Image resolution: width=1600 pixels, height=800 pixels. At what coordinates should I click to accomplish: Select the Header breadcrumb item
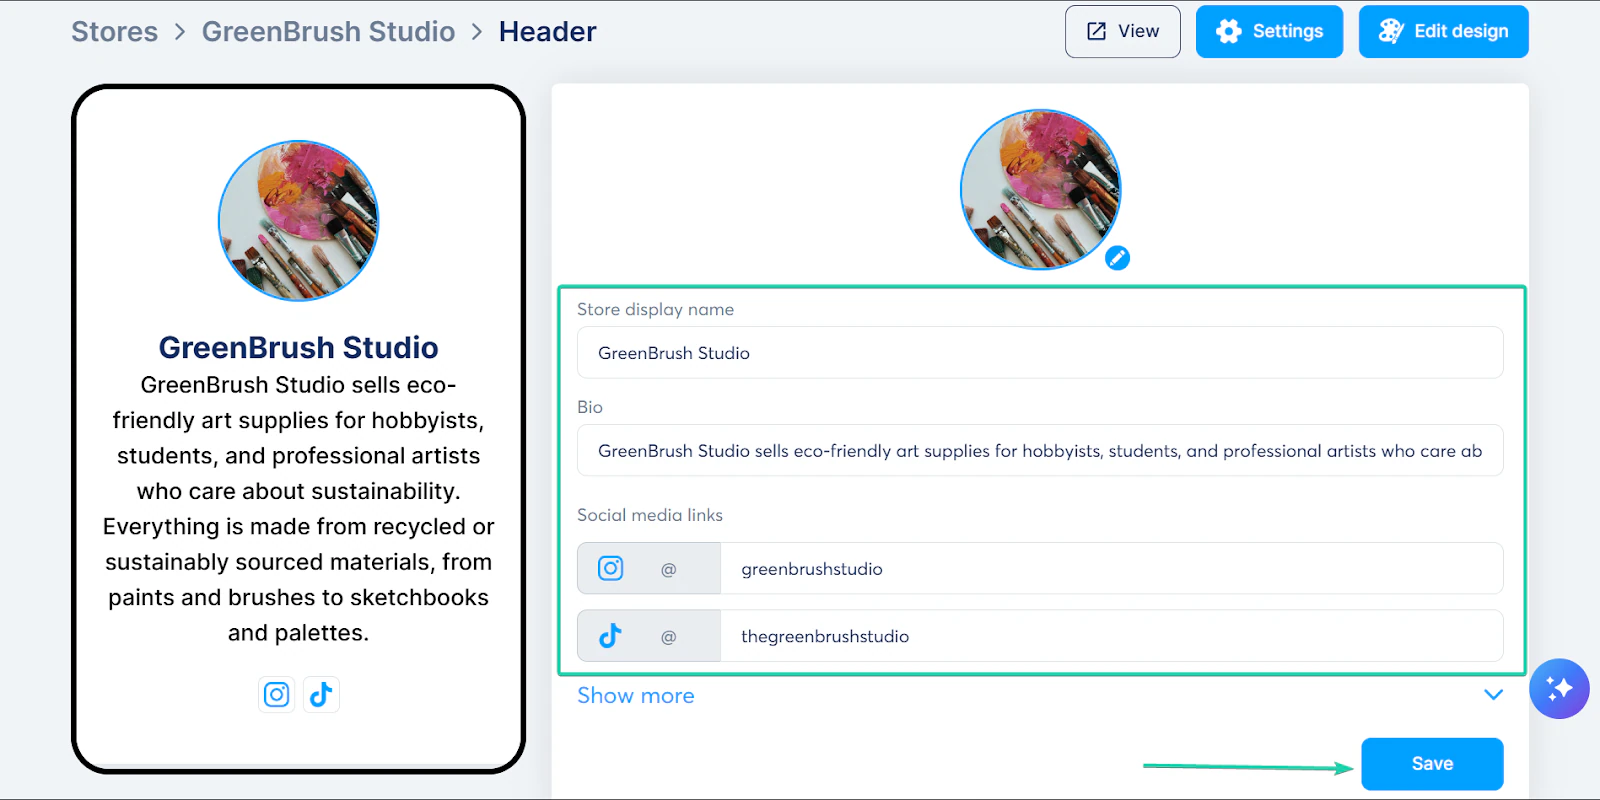point(547,32)
